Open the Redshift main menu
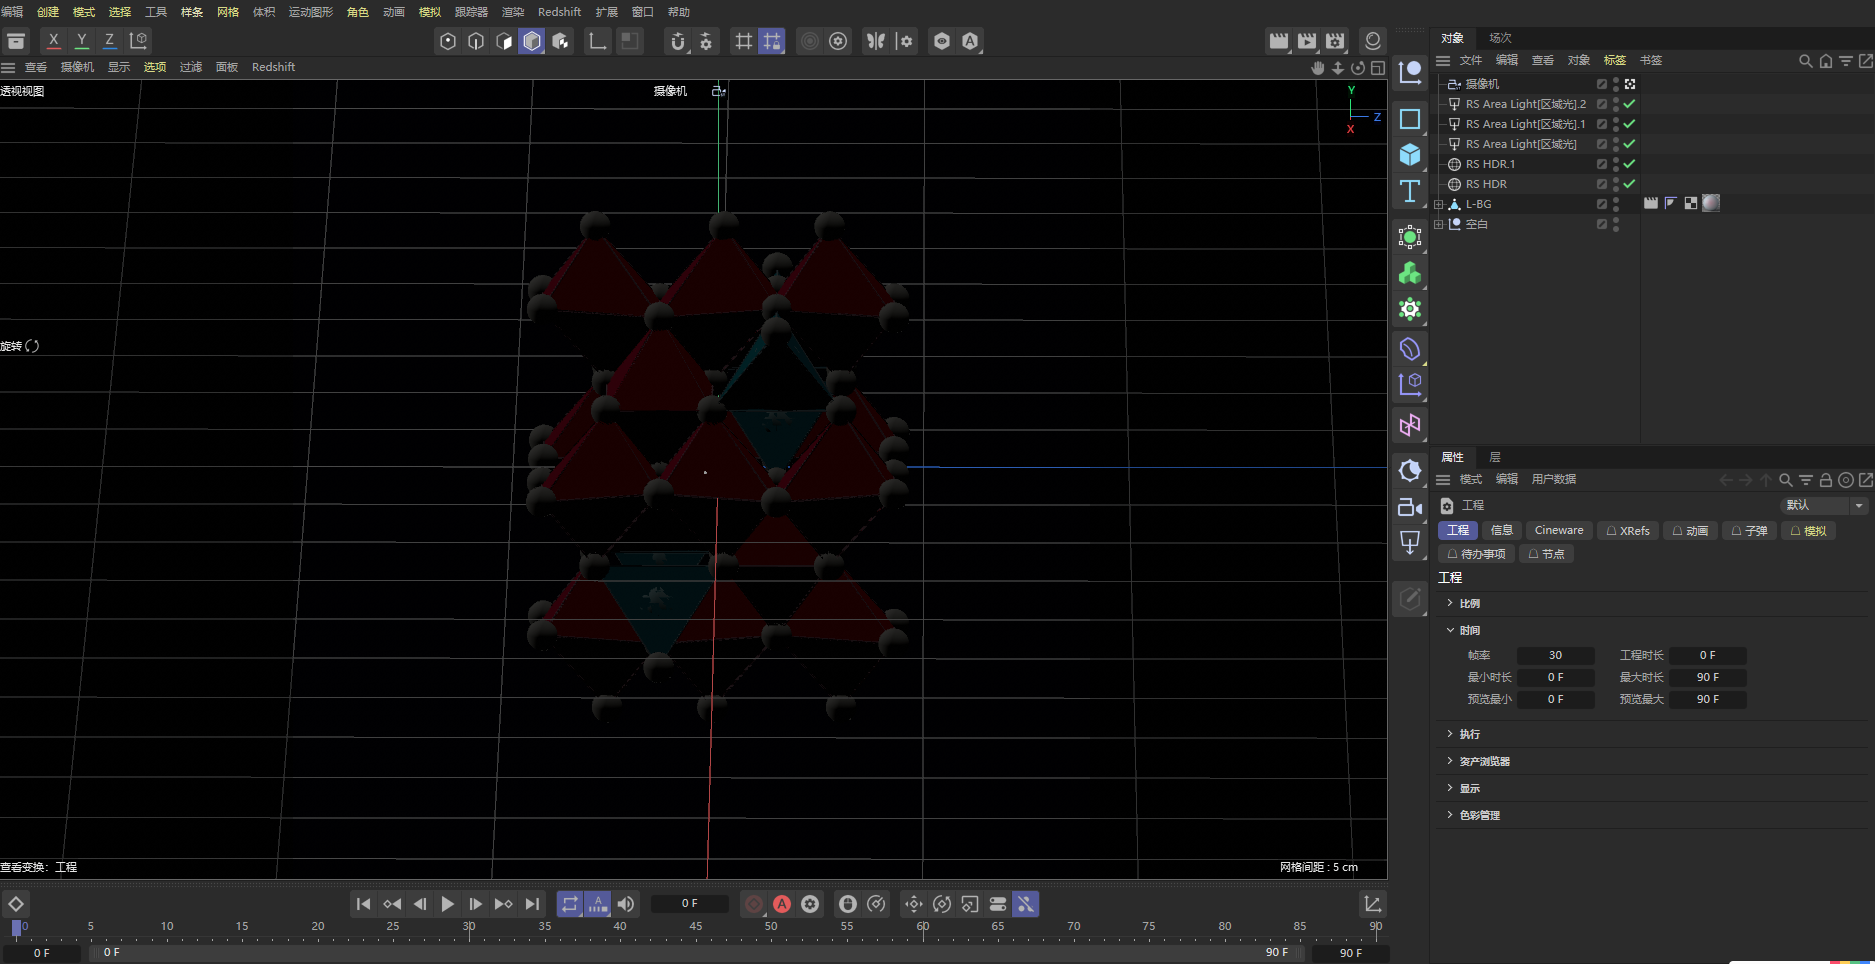The image size is (1875, 964). pyautogui.click(x=559, y=12)
